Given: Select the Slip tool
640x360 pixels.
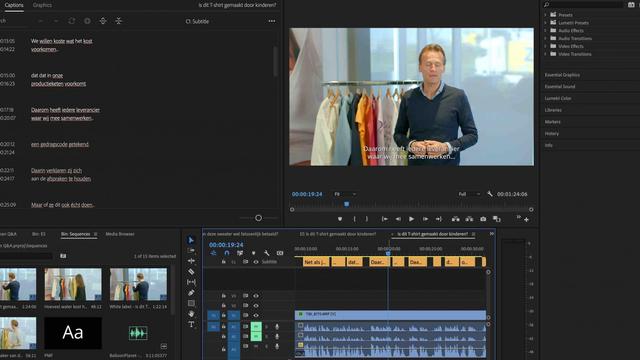Looking at the screenshot, I should click(191, 282).
